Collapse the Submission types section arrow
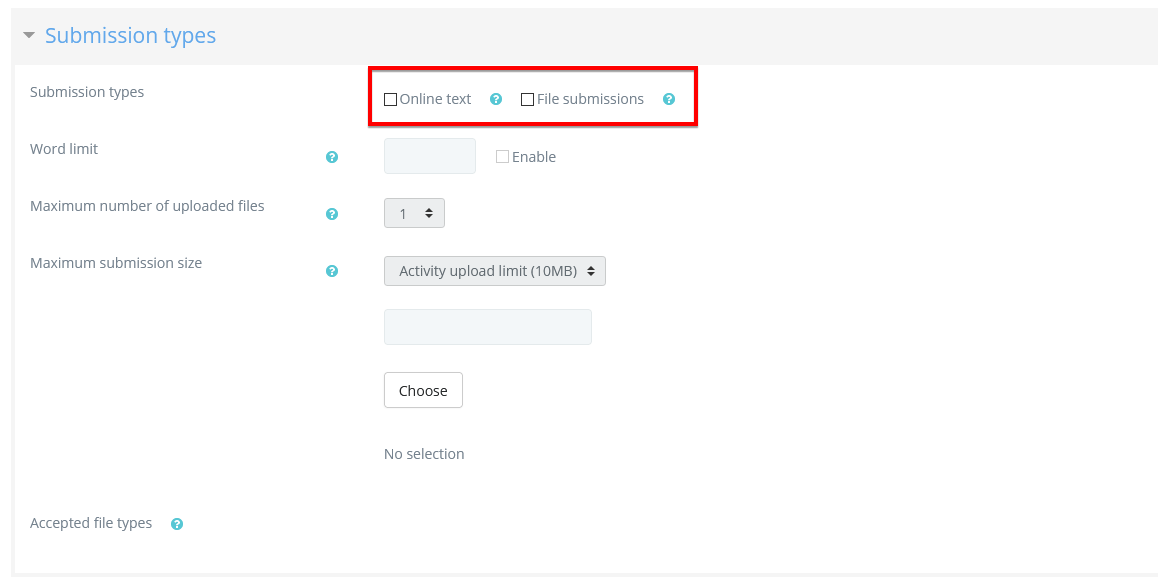The width and height of the screenshot is (1158, 578). (29, 35)
